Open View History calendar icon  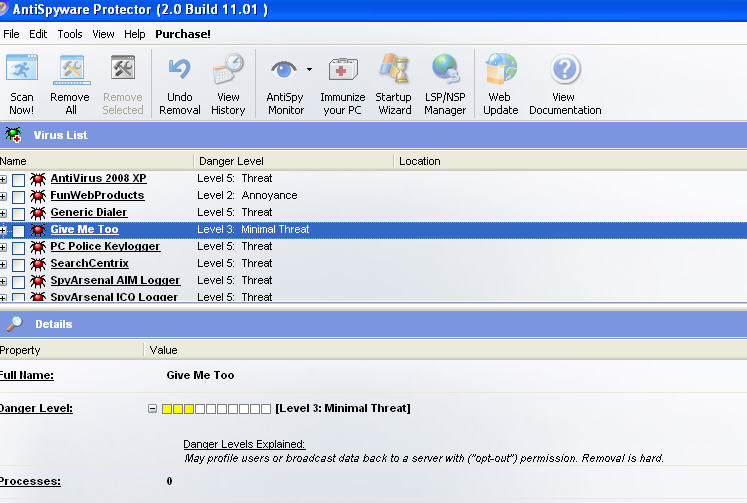pyautogui.click(x=228, y=69)
